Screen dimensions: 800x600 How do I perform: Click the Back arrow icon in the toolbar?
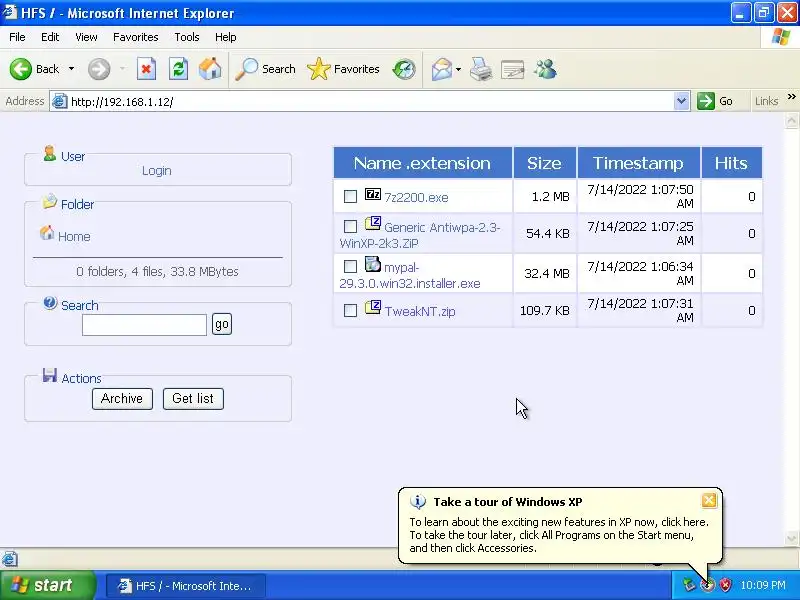coord(21,69)
